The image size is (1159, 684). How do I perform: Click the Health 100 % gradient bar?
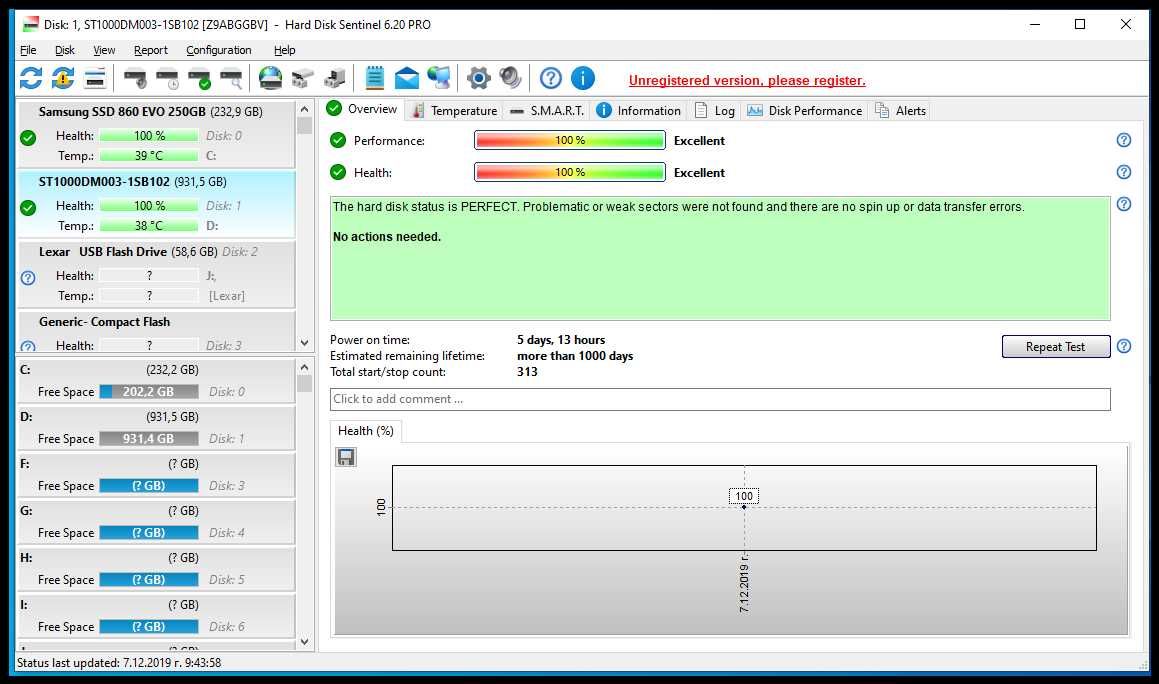(x=570, y=172)
